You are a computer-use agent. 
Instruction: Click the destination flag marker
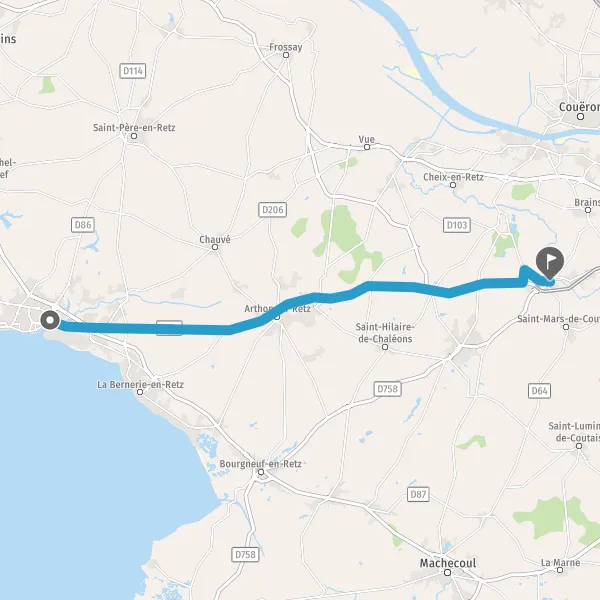click(x=549, y=263)
